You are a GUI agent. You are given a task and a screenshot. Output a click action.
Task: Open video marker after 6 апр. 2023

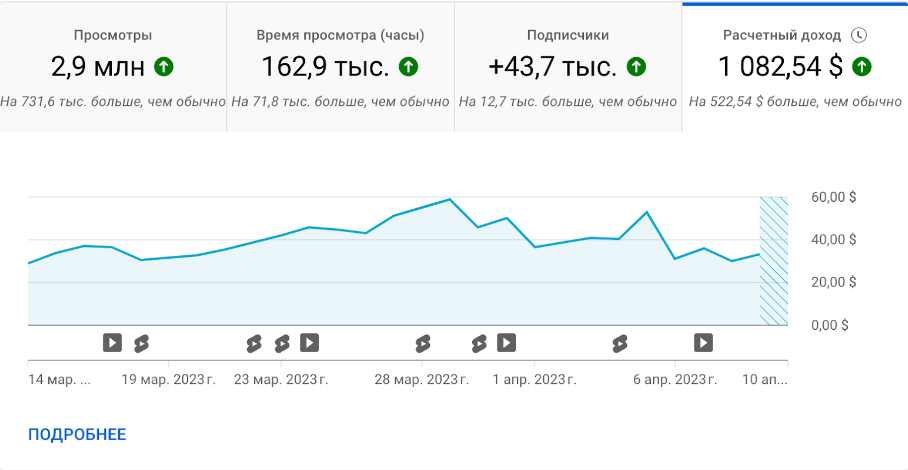click(704, 343)
